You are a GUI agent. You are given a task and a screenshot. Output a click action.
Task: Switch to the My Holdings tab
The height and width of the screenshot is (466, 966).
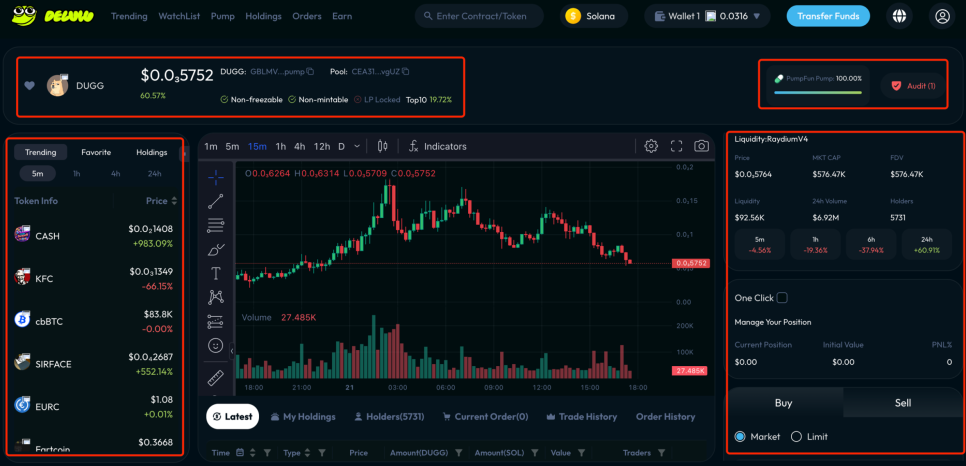[x=303, y=417]
